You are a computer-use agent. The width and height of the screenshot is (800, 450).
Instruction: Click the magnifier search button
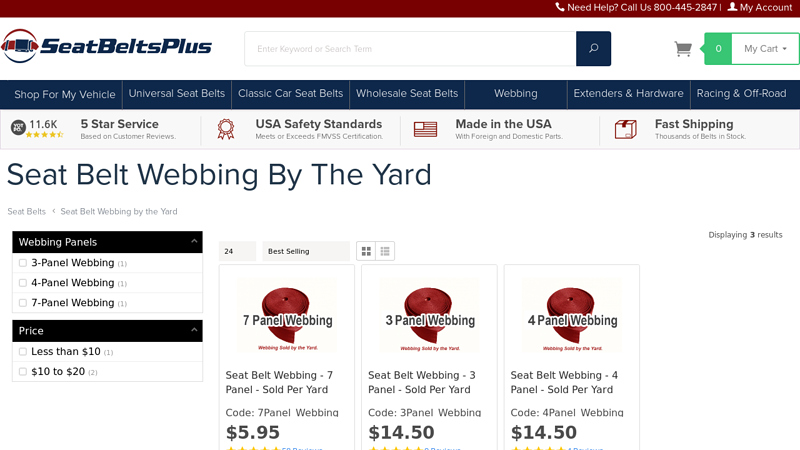(593, 48)
